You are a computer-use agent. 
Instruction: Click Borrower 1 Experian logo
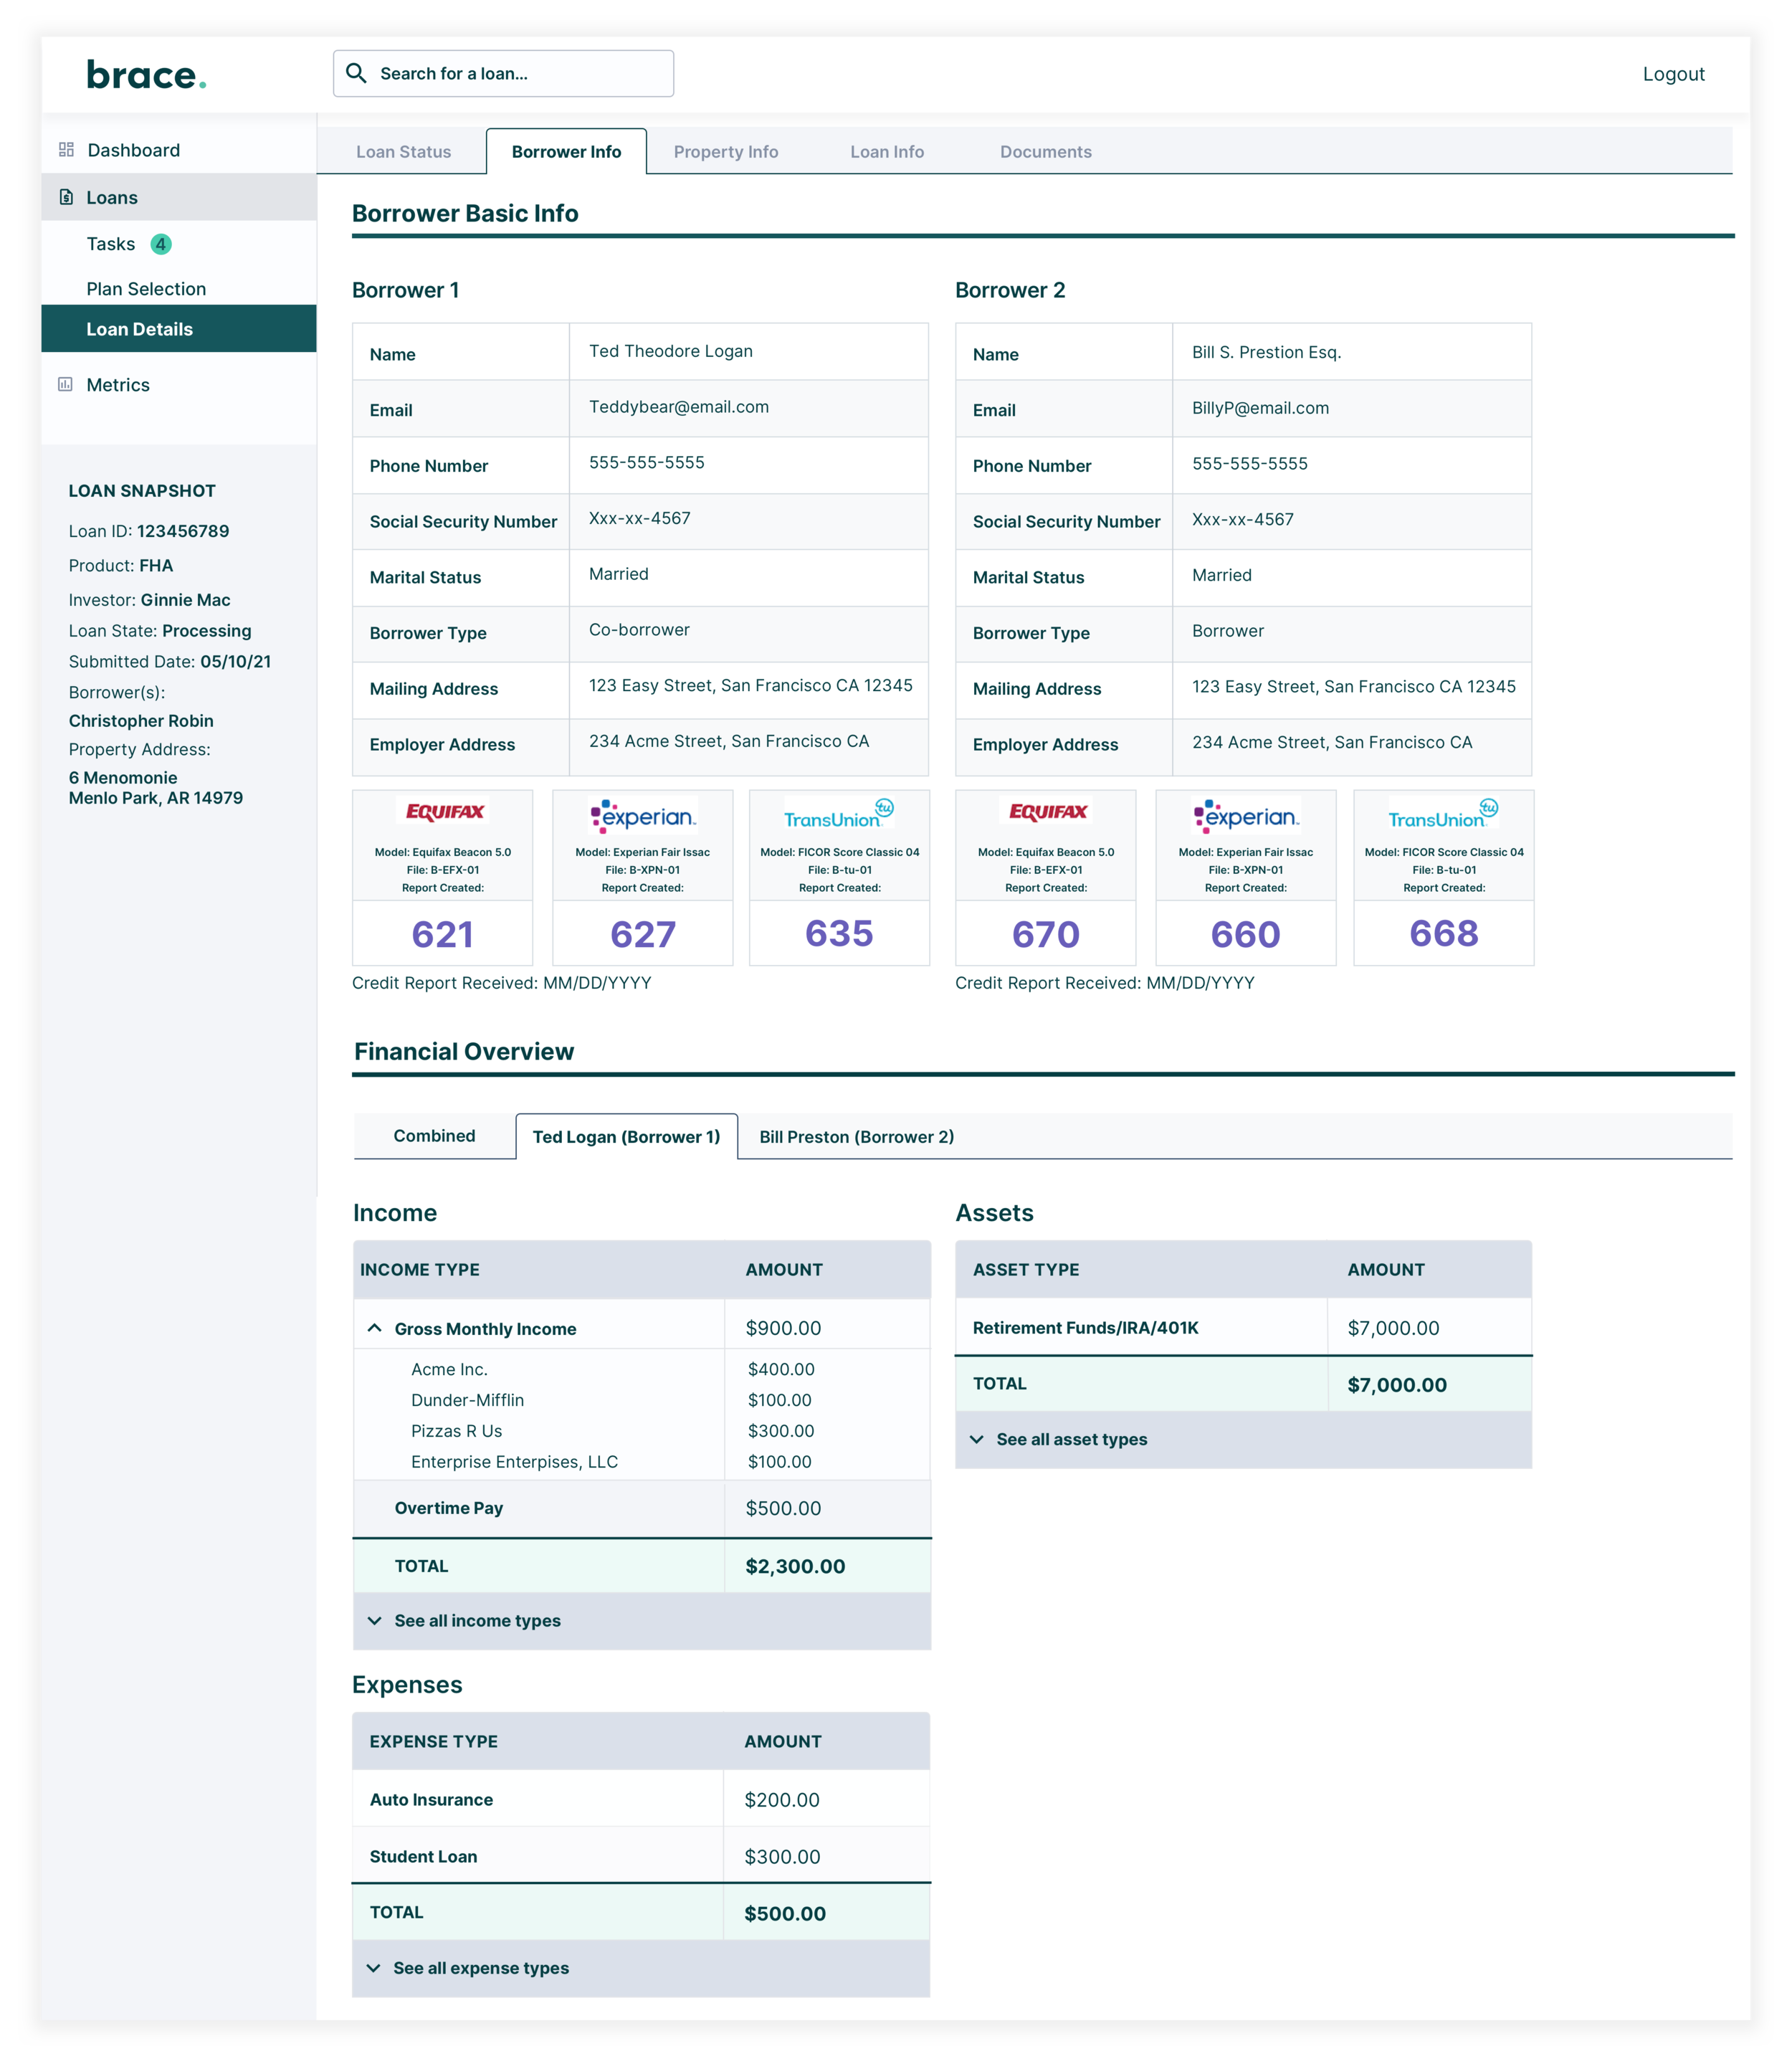[642, 816]
